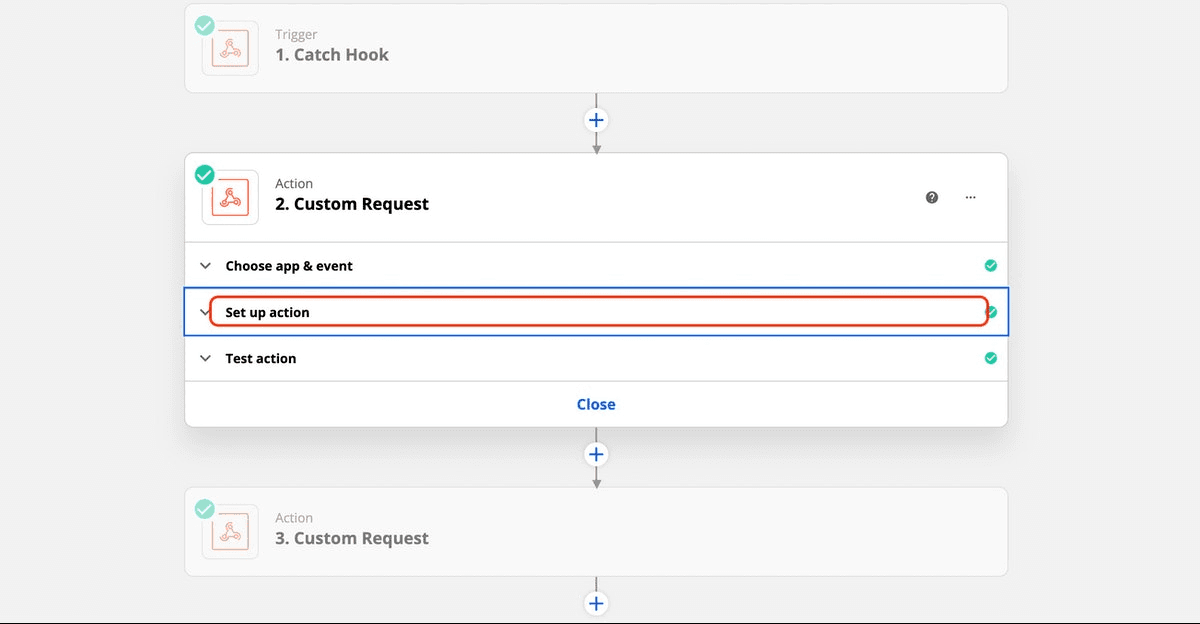This screenshot has width=1200, height=624.
Task: Click green status checkmark on Test action row
Action: pos(990,358)
